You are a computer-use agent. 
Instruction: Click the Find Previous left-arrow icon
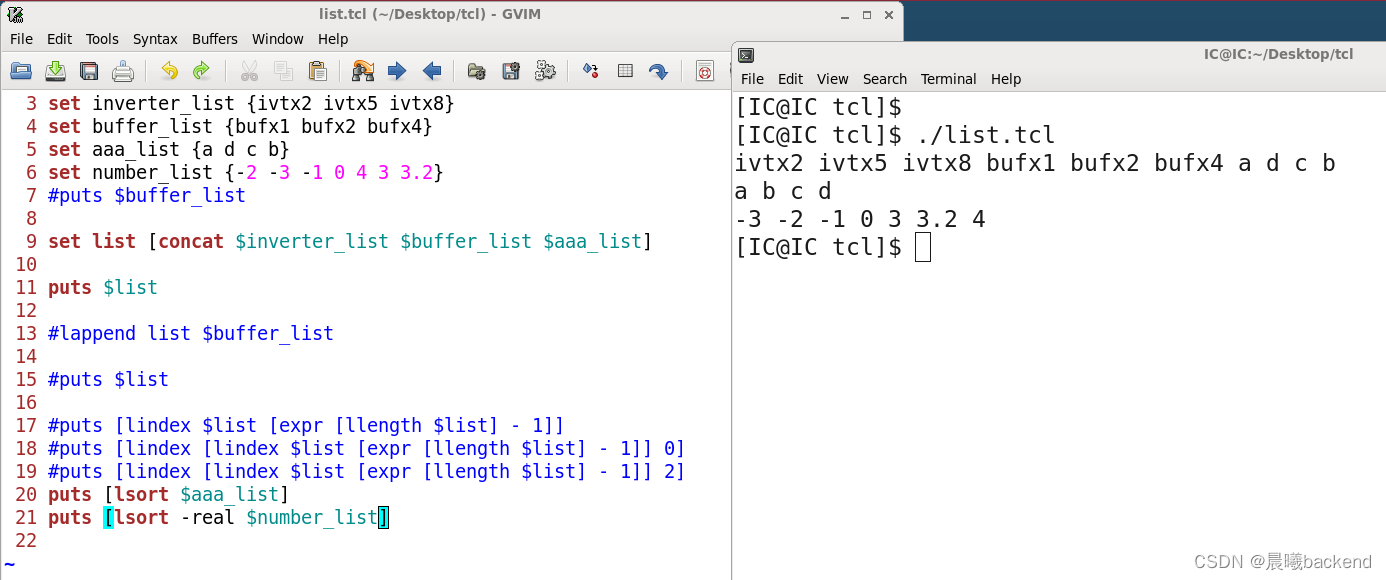432,71
